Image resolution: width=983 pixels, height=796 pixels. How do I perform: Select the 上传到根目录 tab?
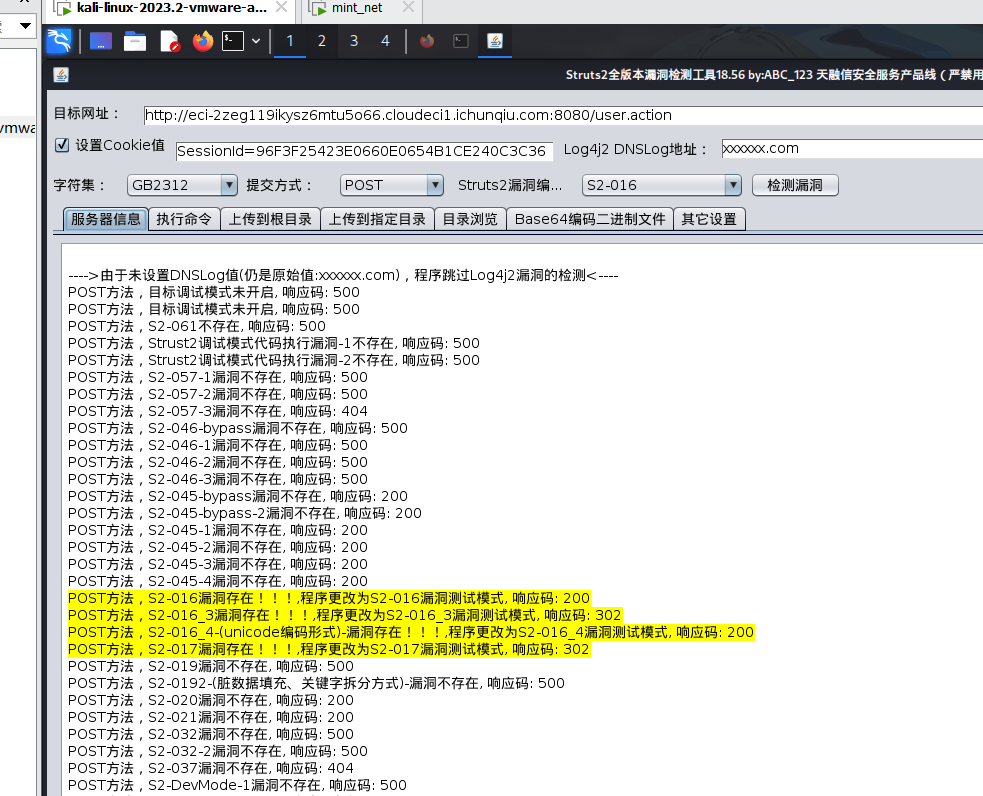point(270,219)
